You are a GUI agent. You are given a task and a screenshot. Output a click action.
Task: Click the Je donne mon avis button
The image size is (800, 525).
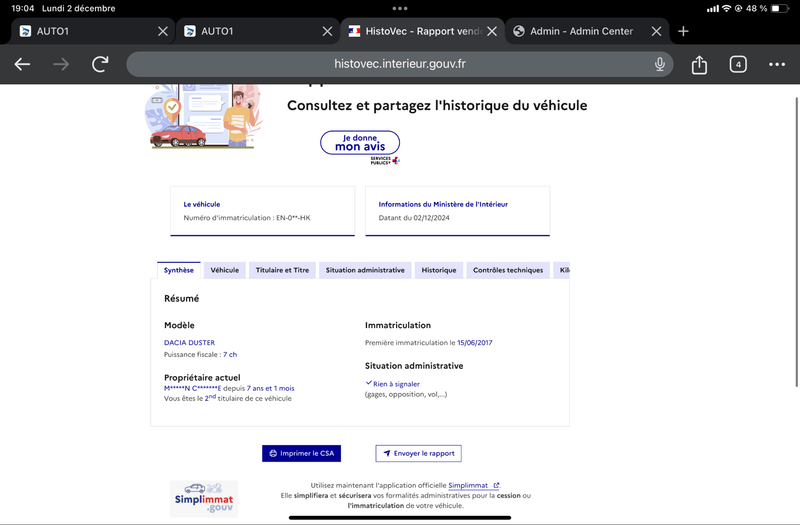[x=360, y=143]
